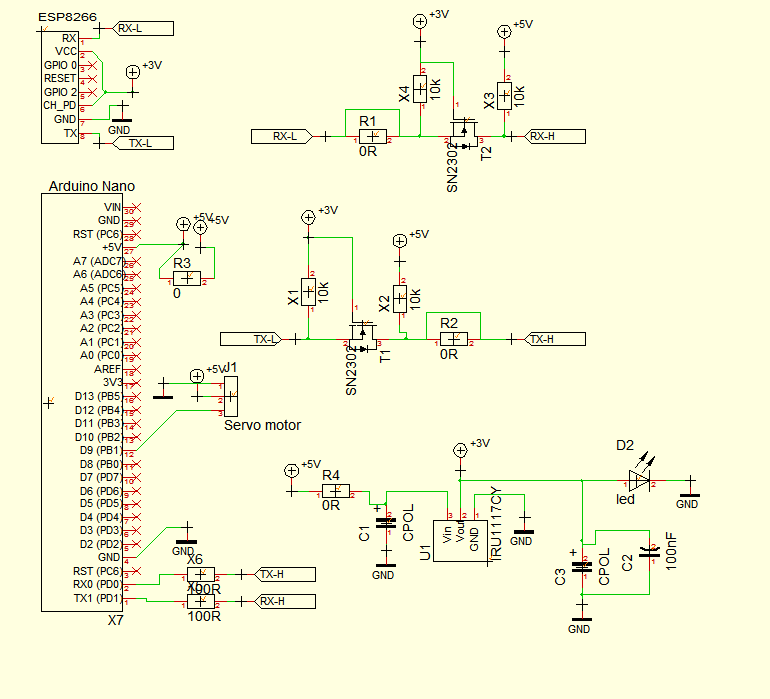770x699 pixels.
Task: Click the C1 polarized capacitor symbol
Action: click(384, 524)
